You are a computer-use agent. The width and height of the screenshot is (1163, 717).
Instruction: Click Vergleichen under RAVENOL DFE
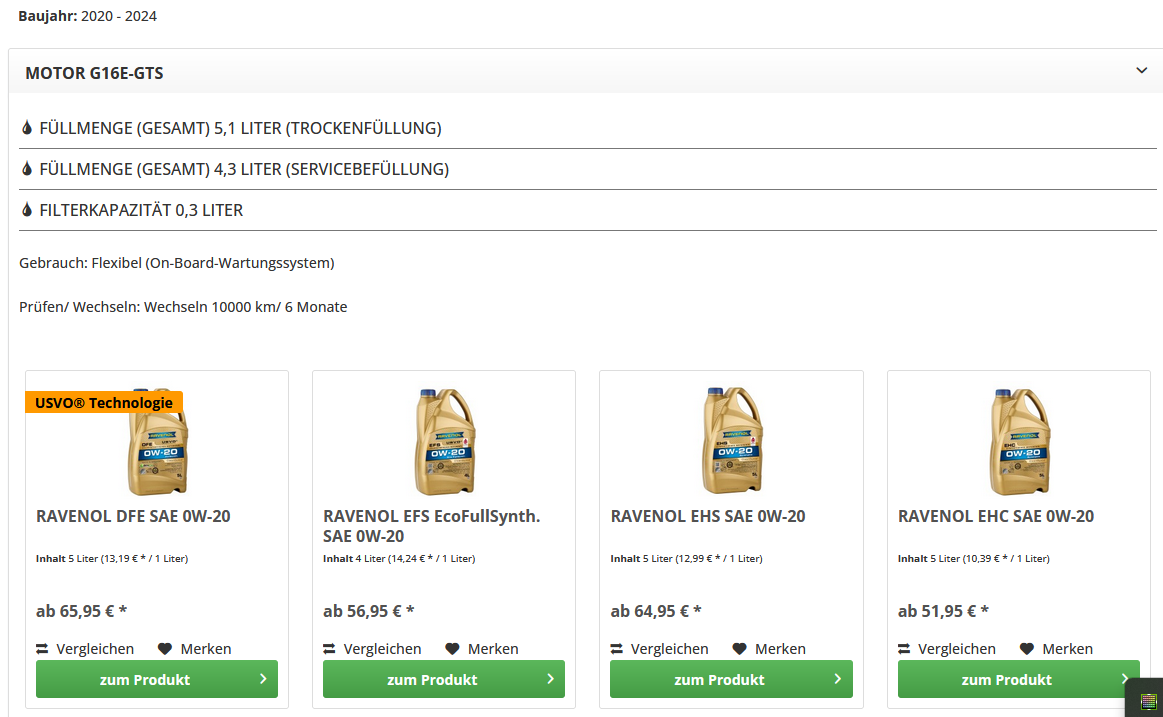[95, 649]
